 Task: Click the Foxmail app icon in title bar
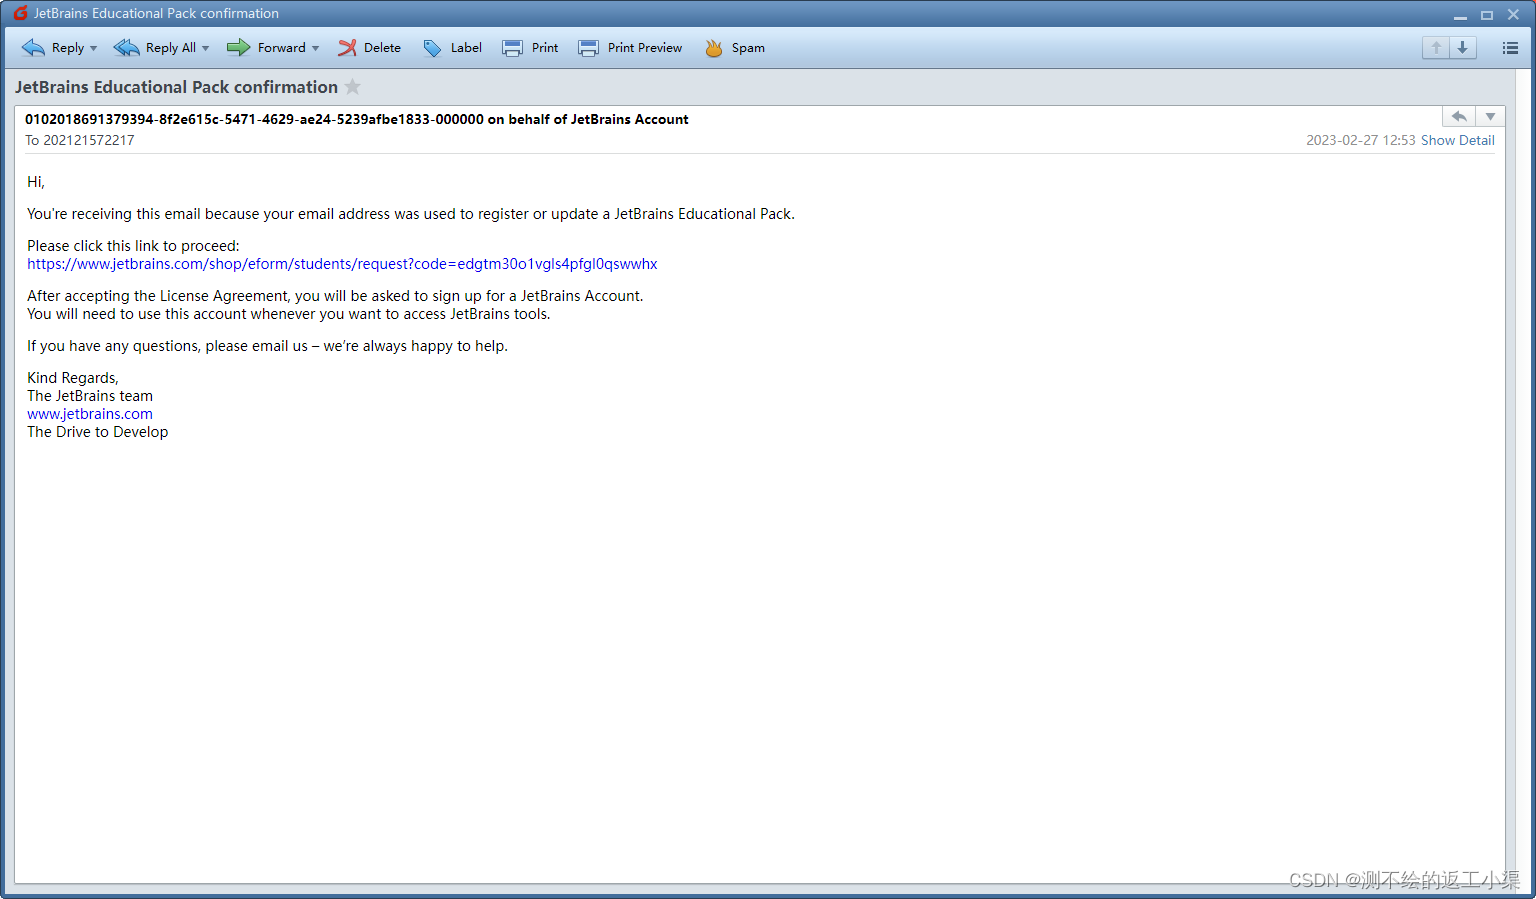pyautogui.click(x=20, y=13)
